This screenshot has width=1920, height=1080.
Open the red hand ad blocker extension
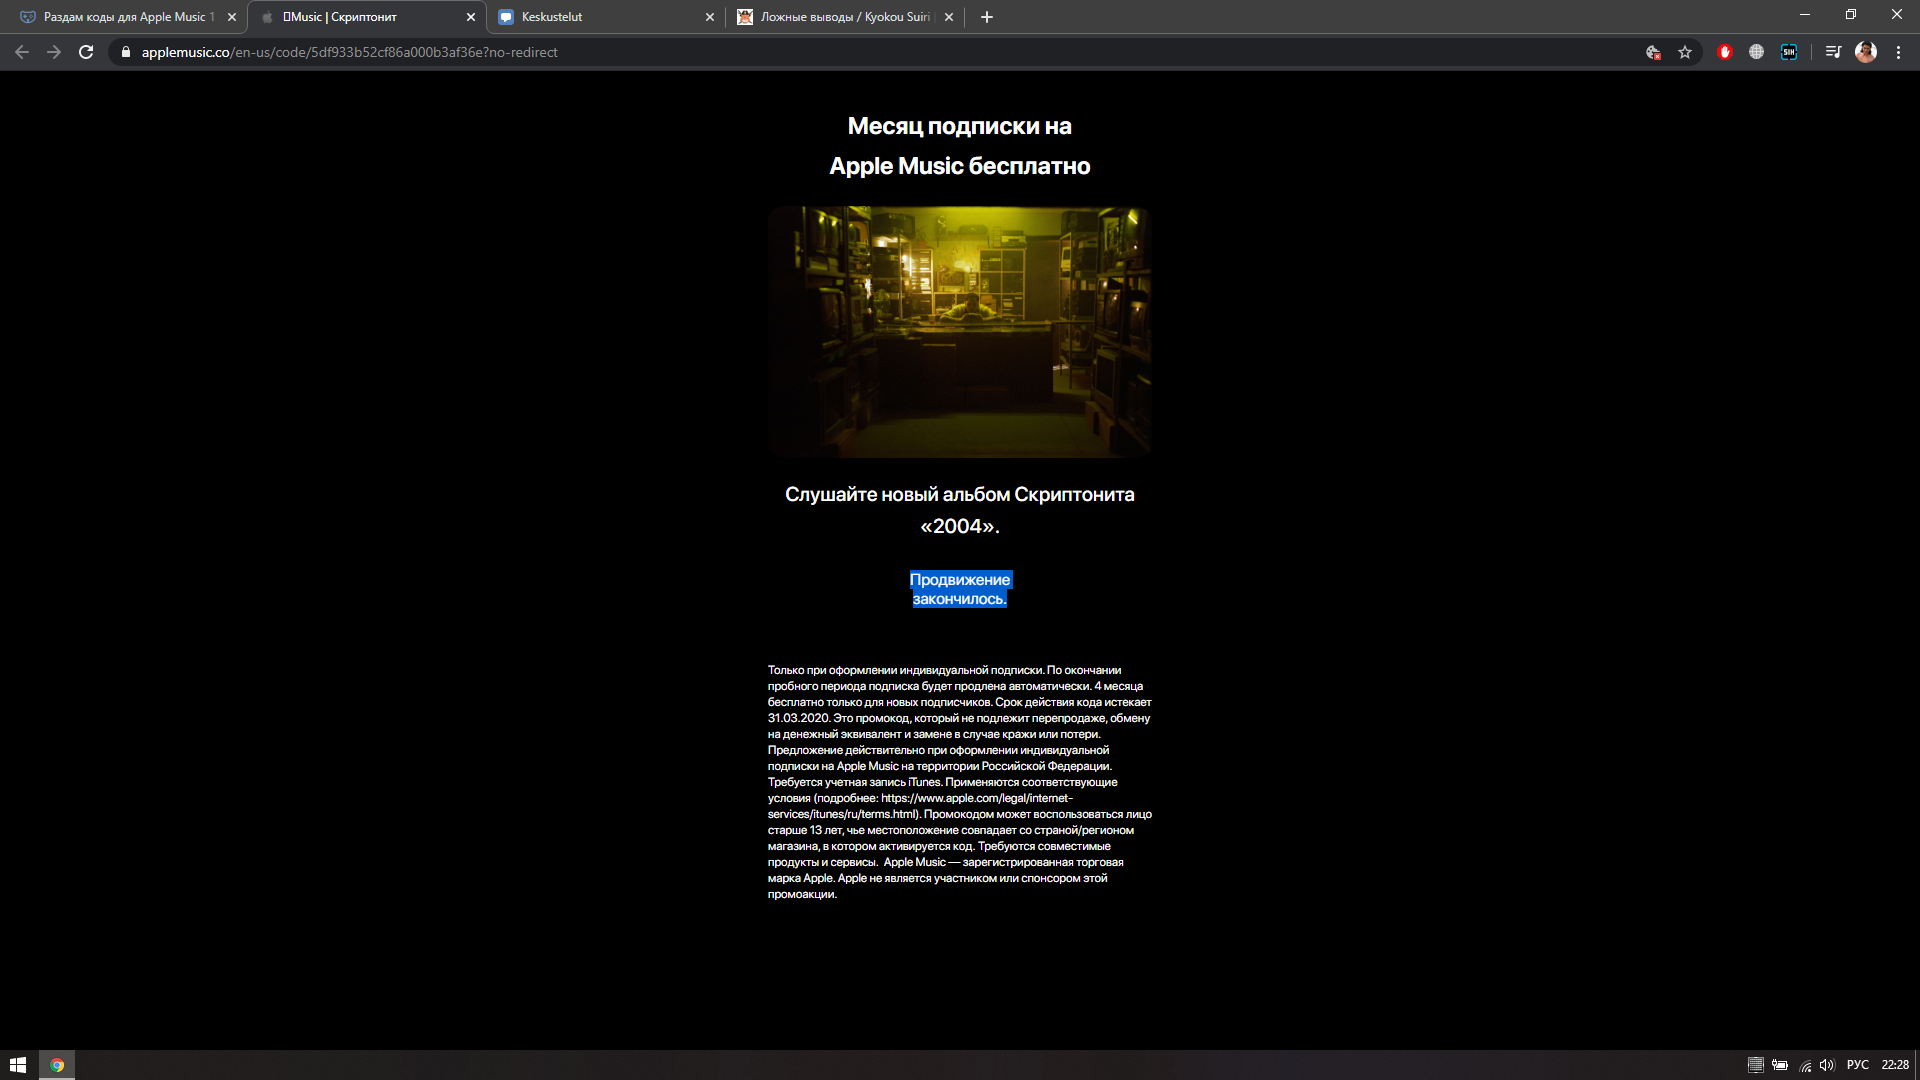[x=1725, y=52]
